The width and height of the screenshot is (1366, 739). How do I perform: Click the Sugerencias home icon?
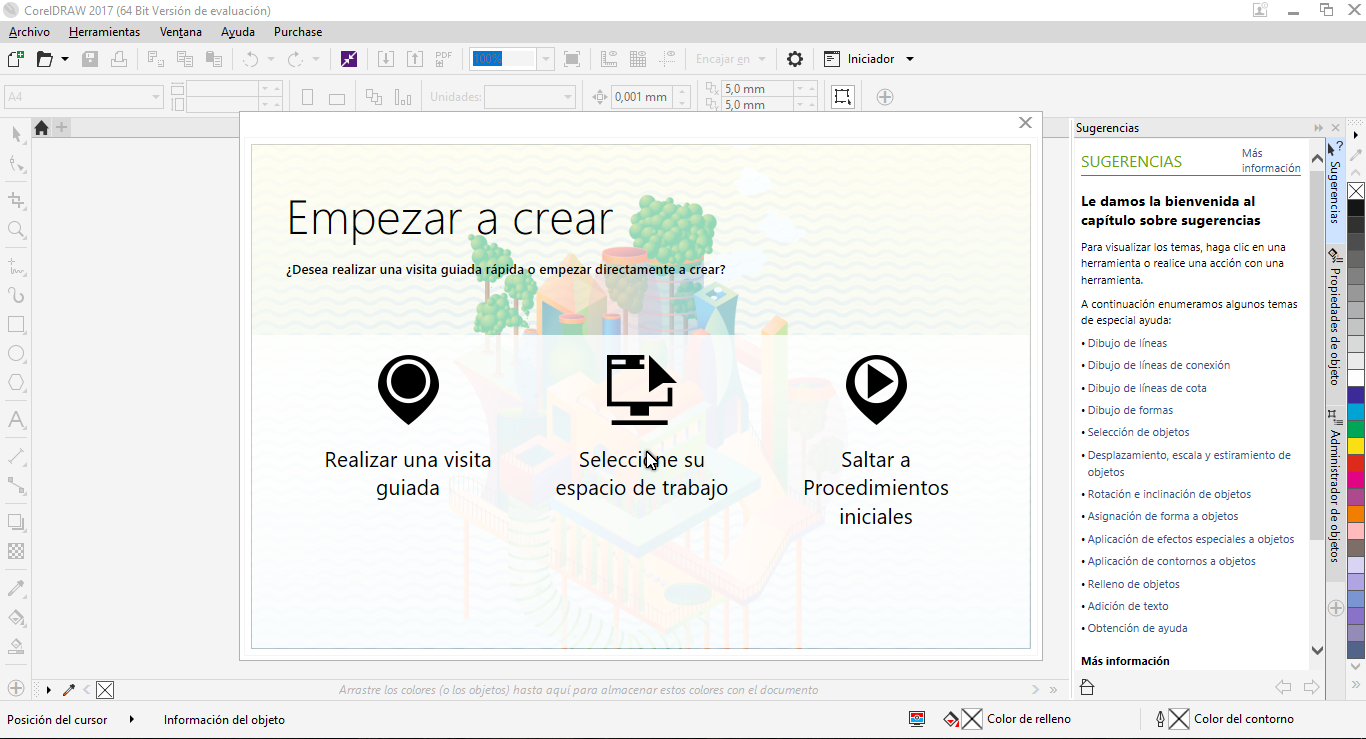click(1088, 687)
